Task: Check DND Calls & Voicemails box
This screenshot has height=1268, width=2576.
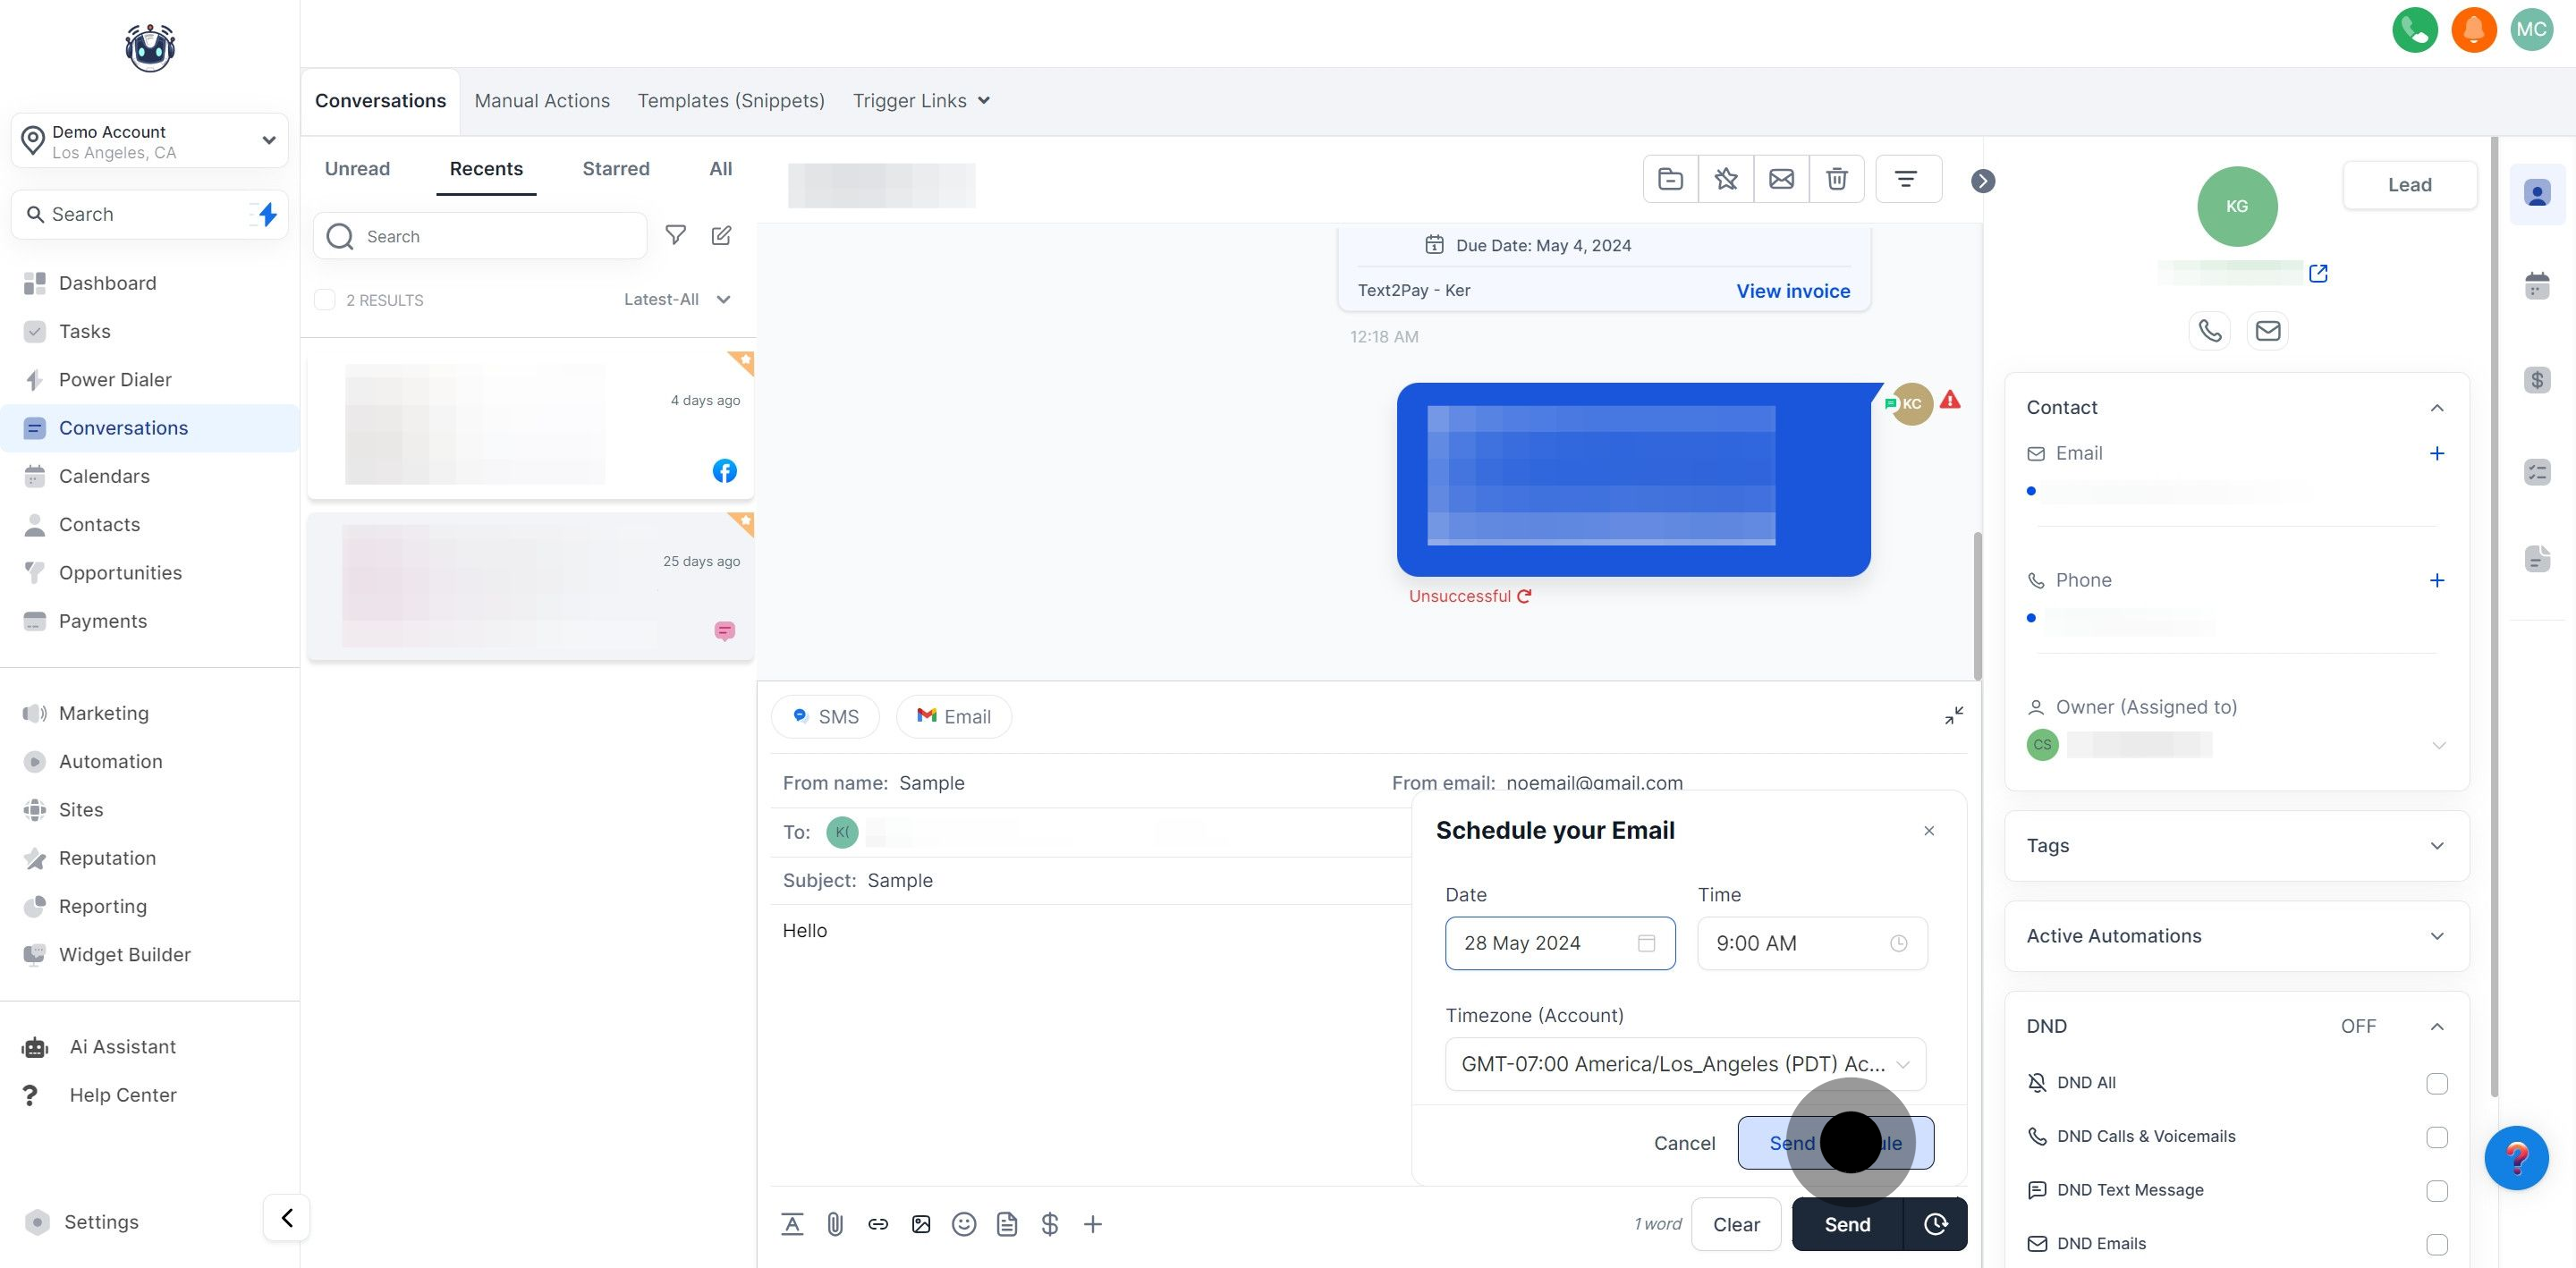Action: click(x=2436, y=1137)
